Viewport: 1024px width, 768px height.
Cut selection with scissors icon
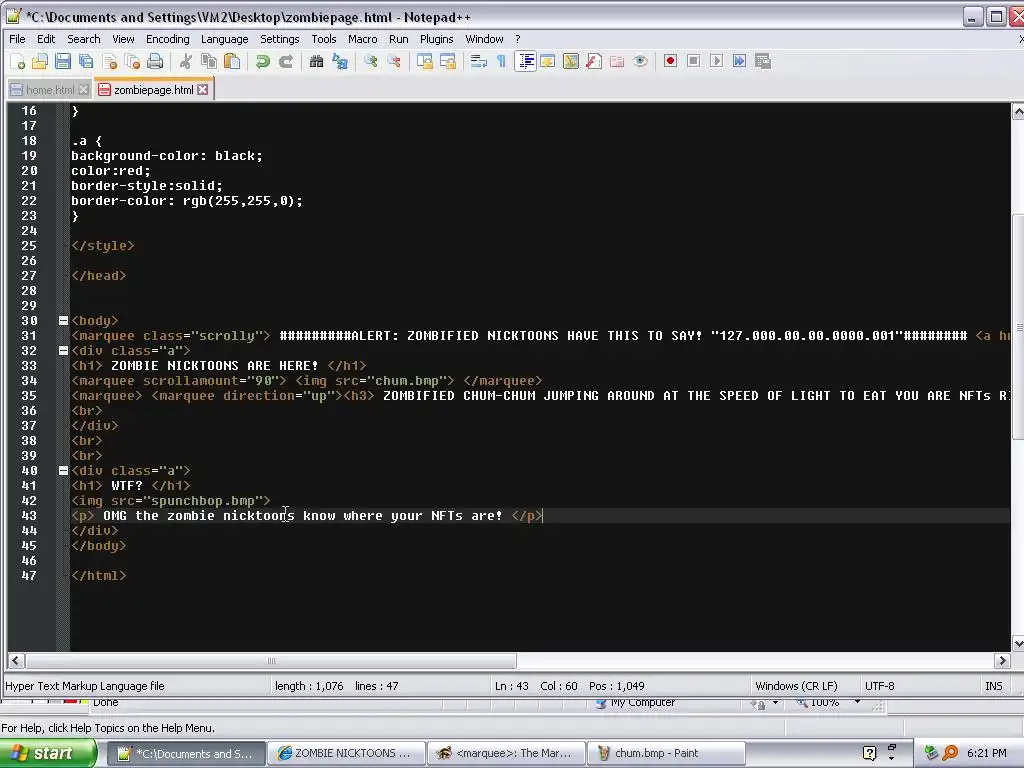point(186,61)
